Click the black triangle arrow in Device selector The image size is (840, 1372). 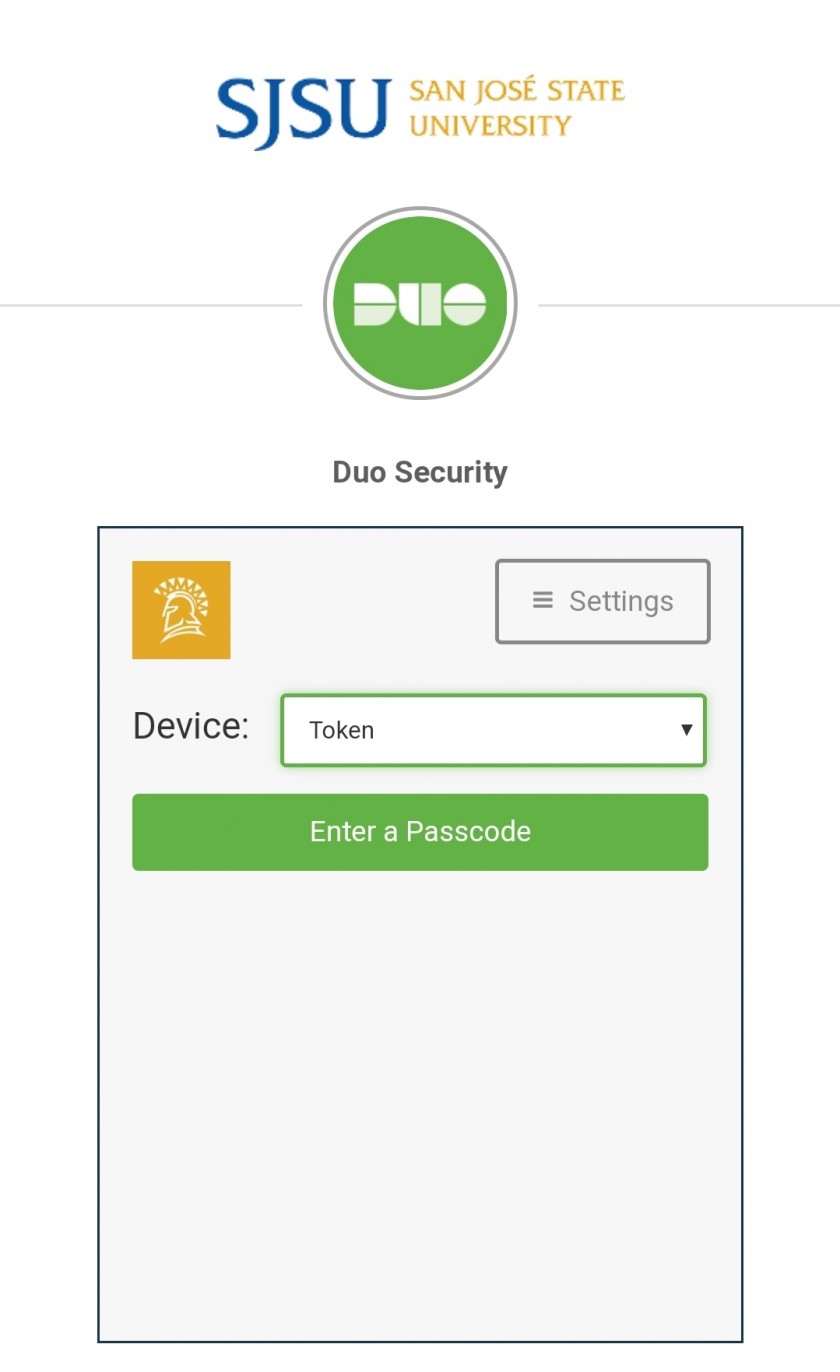687,730
